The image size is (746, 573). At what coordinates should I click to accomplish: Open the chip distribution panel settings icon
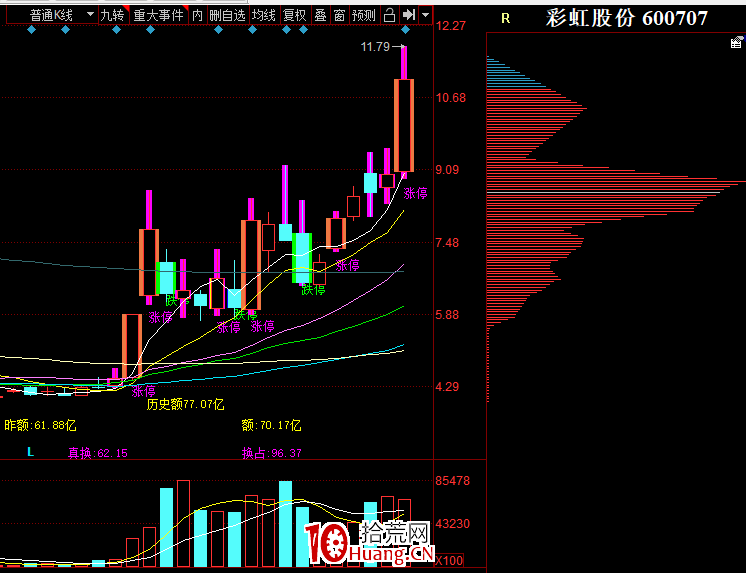(x=736, y=42)
